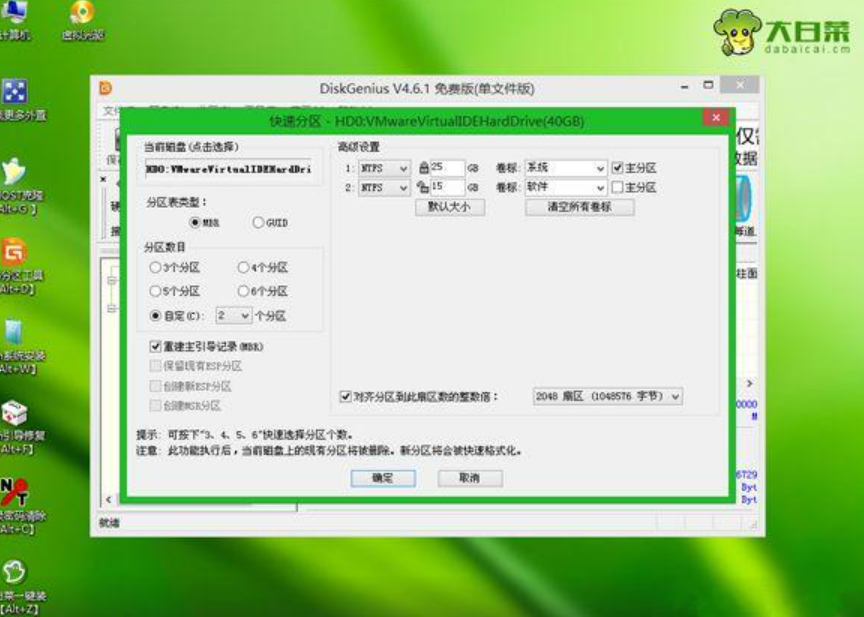Open the 引导修复 boot repair icon

coord(14,413)
